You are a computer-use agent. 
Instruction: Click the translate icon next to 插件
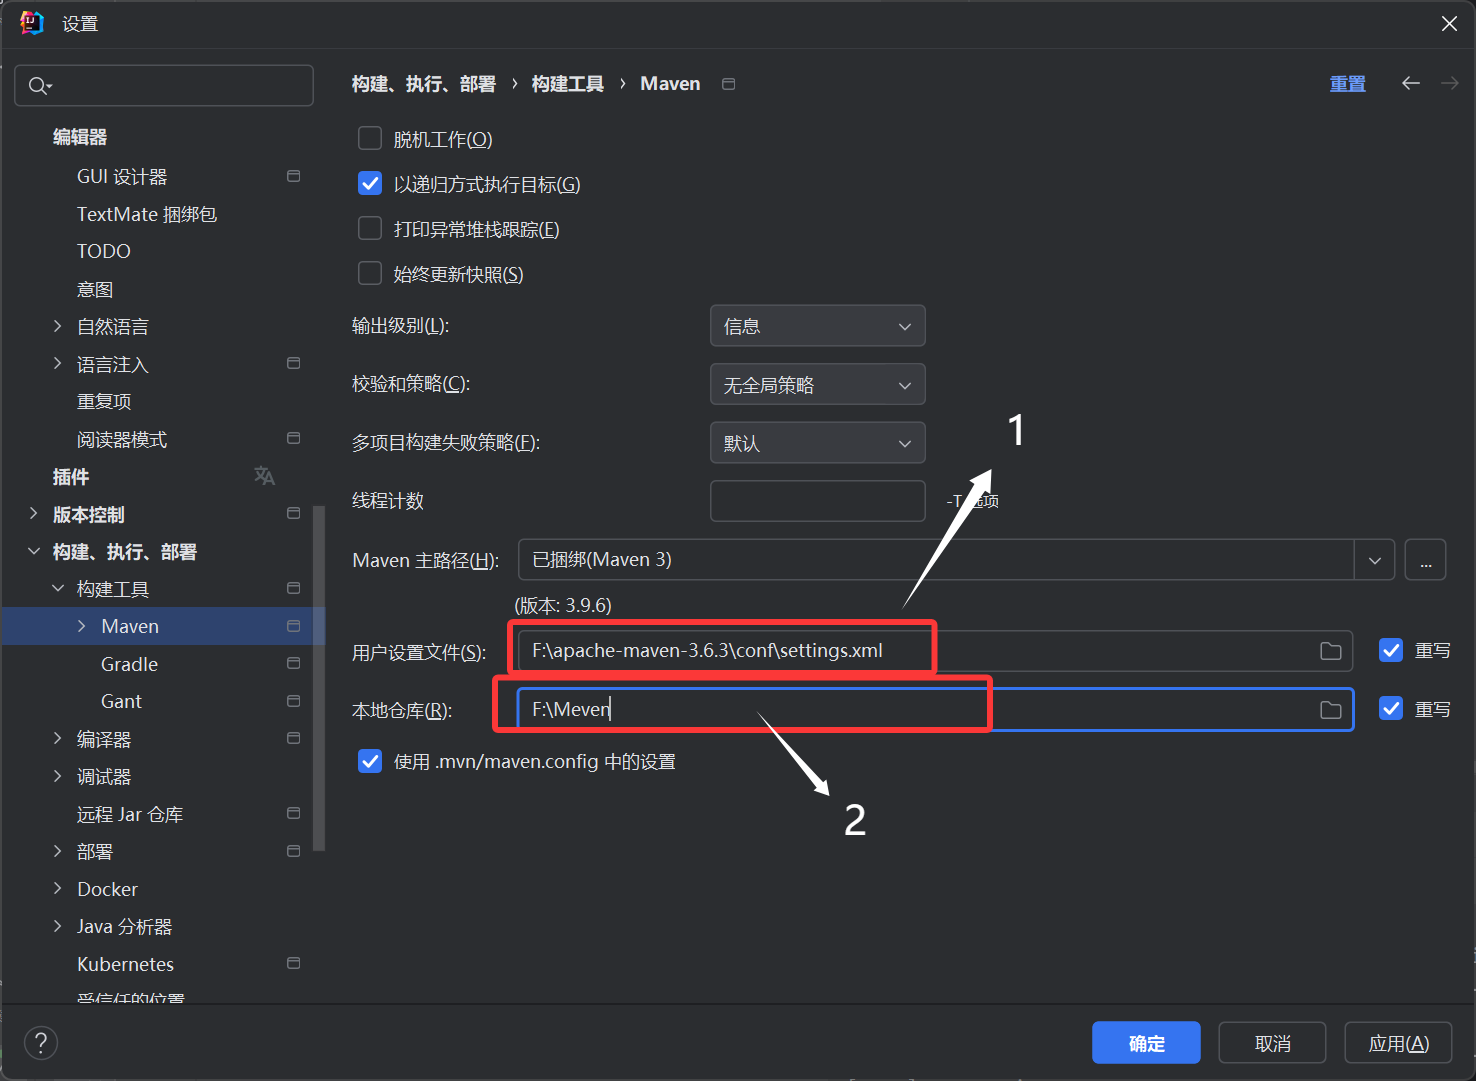click(x=264, y=476)
